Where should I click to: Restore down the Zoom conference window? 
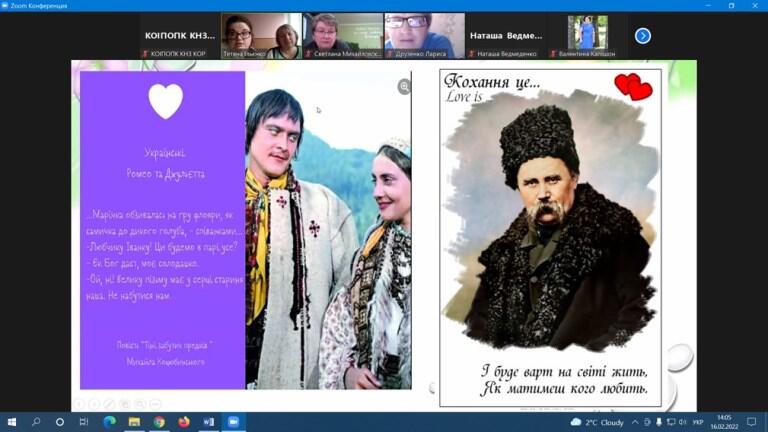[x=731, y=5]
